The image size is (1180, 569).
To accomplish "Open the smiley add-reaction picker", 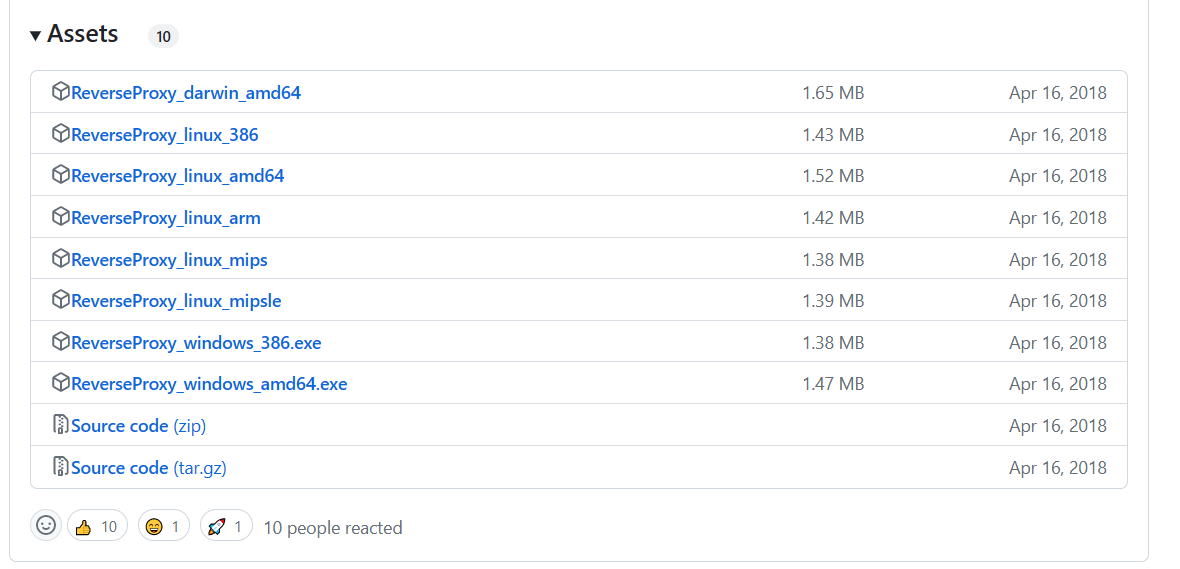I will pos(46,526).
